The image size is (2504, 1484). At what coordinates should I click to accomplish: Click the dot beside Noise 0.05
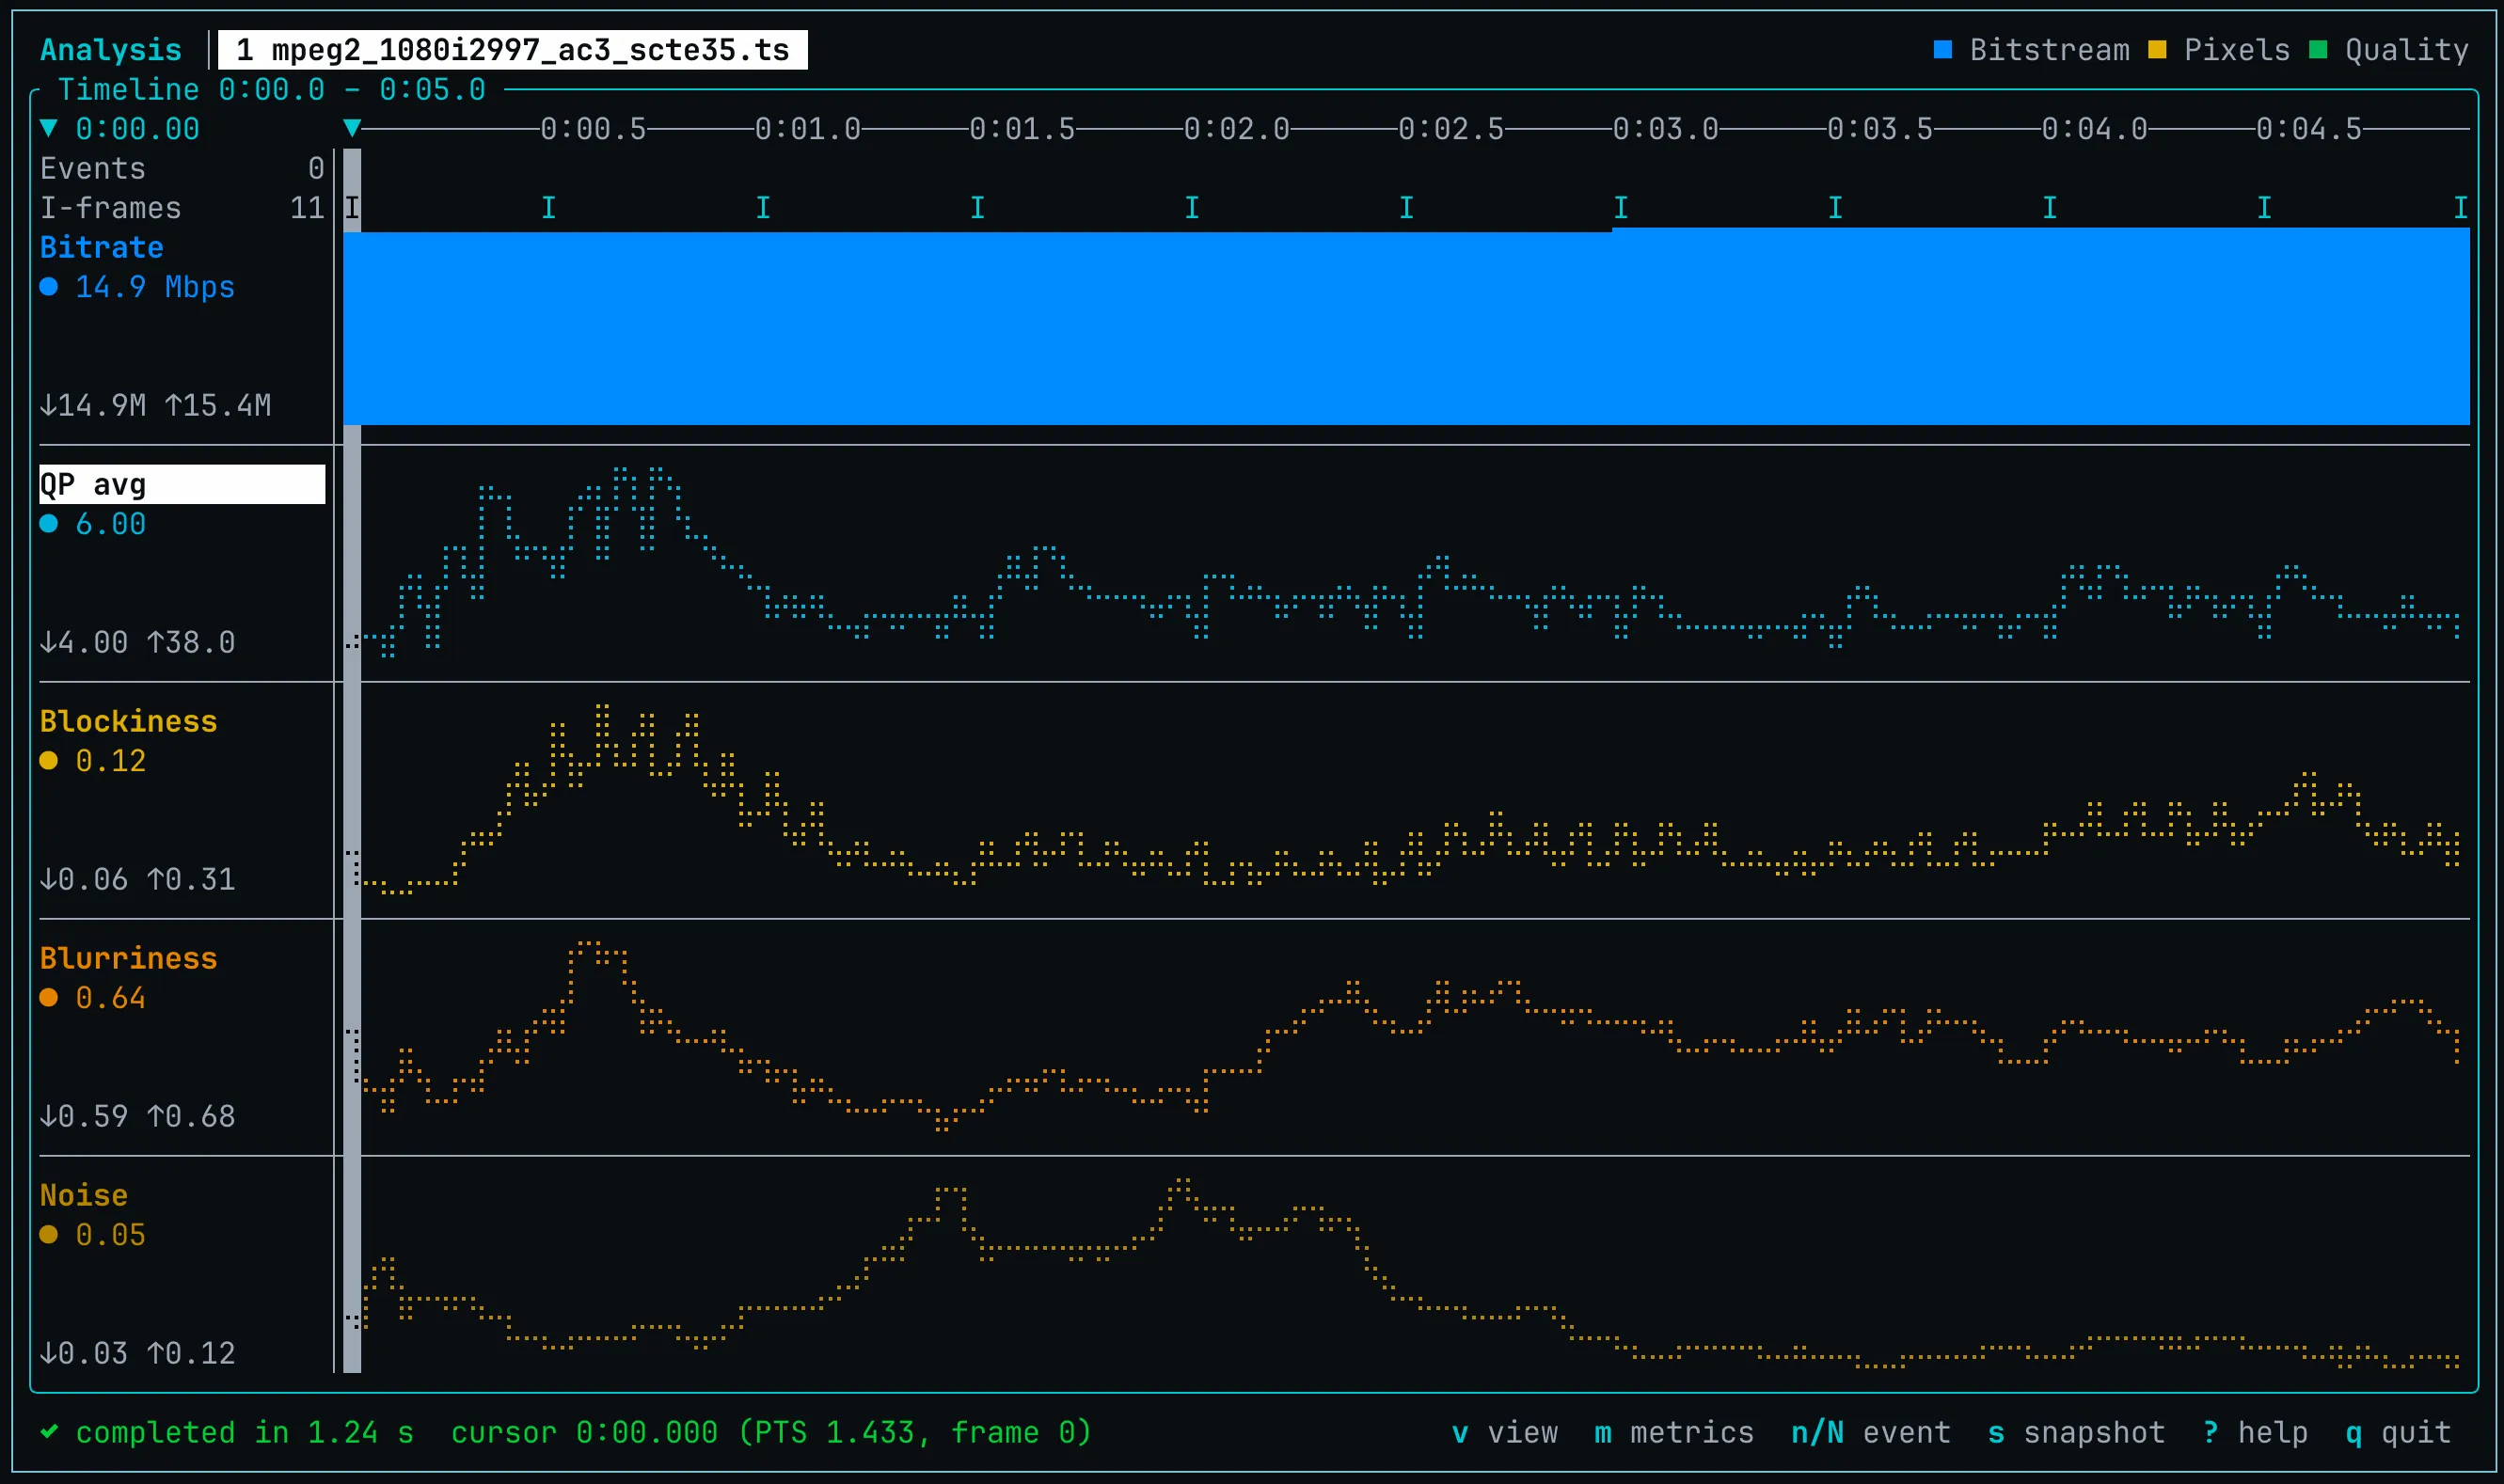click(x=49, y=1234)
